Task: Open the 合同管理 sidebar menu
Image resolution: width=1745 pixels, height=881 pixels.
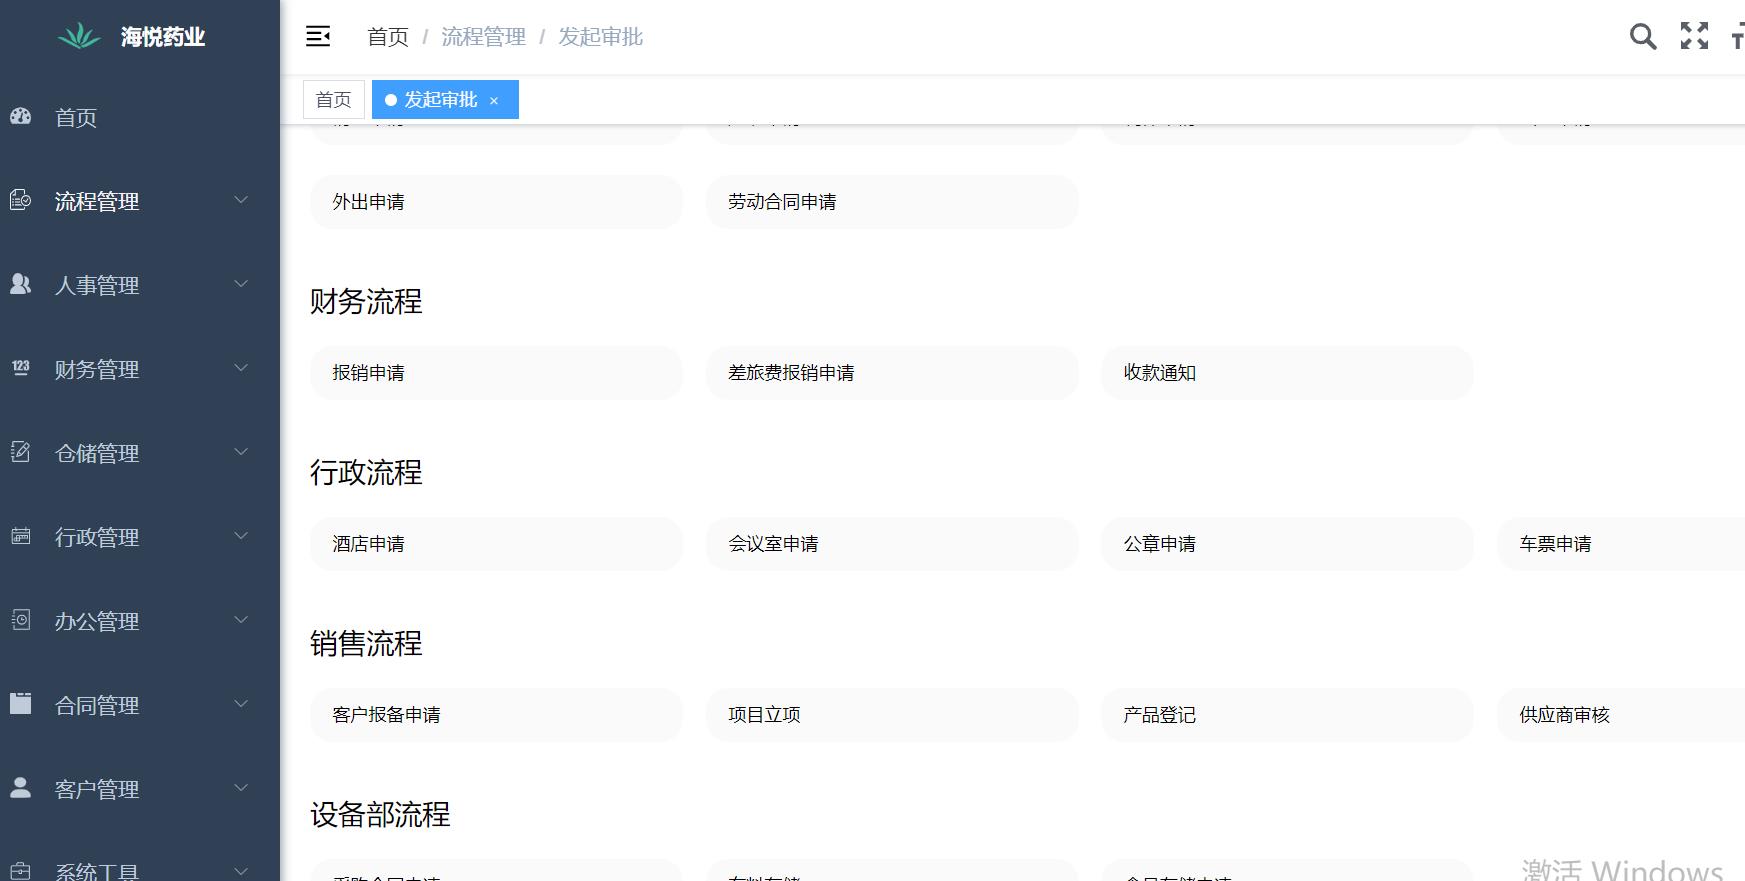Action: [x=140, y=705]
